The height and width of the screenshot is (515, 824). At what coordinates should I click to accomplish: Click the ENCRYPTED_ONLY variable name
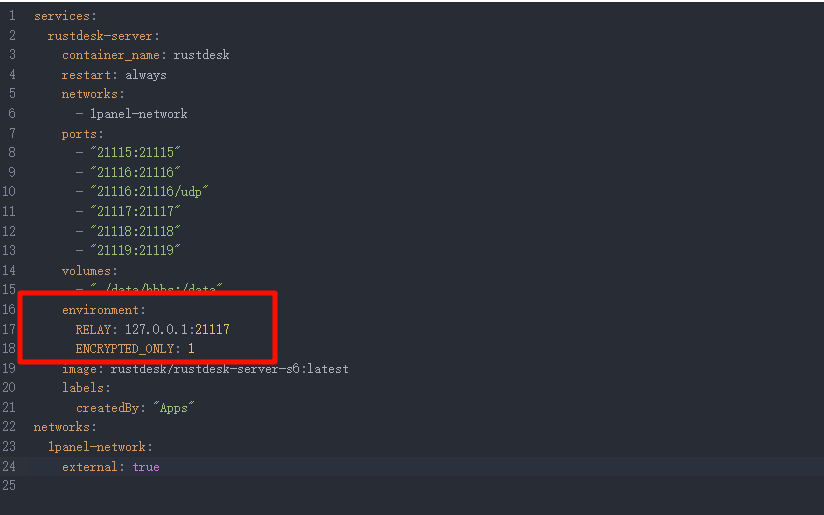click(125, 349)
